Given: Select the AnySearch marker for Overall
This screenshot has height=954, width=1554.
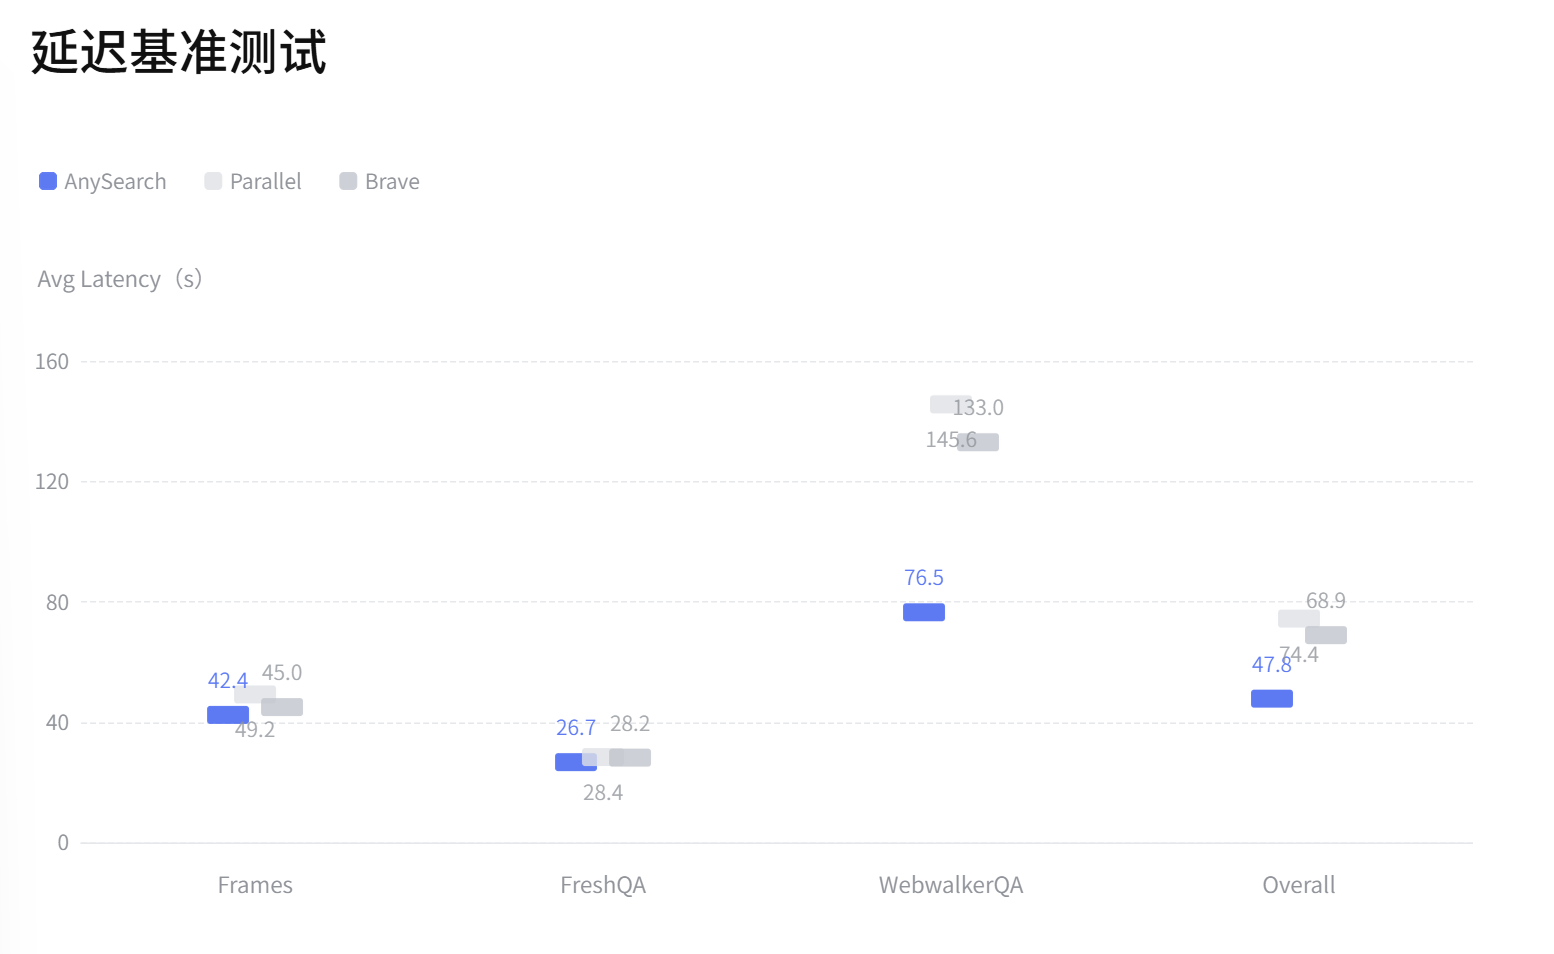Looking at the screenshot, I should (x=1272, y=698).
